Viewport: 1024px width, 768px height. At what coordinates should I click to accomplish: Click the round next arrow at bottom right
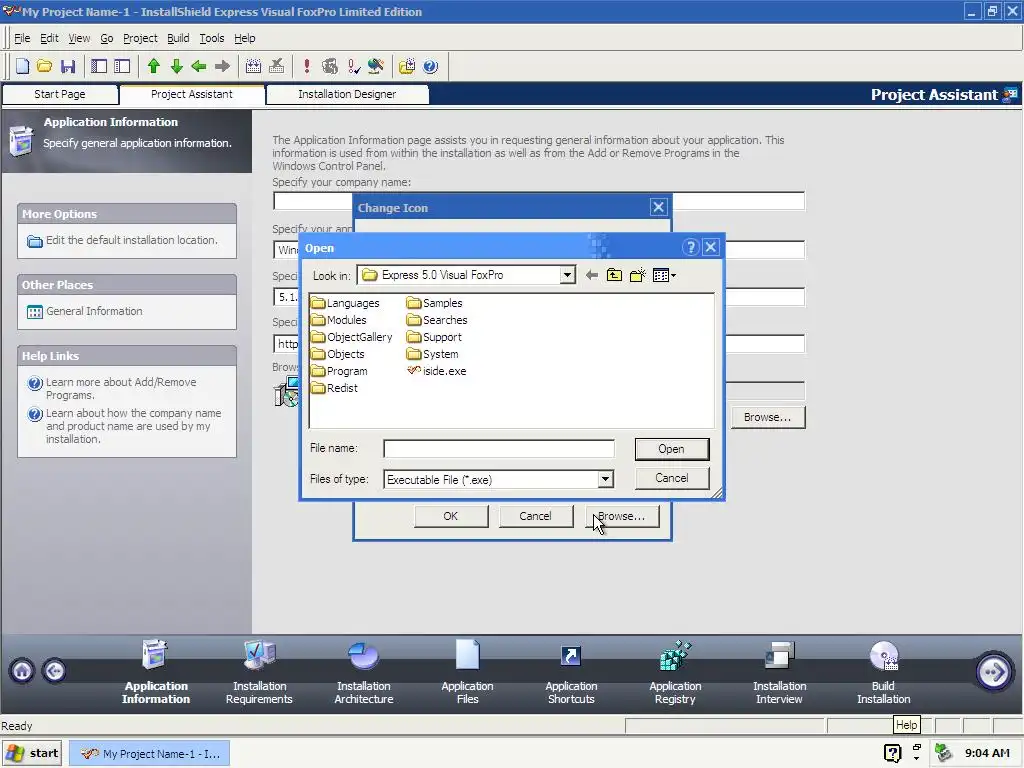point(993,671)
